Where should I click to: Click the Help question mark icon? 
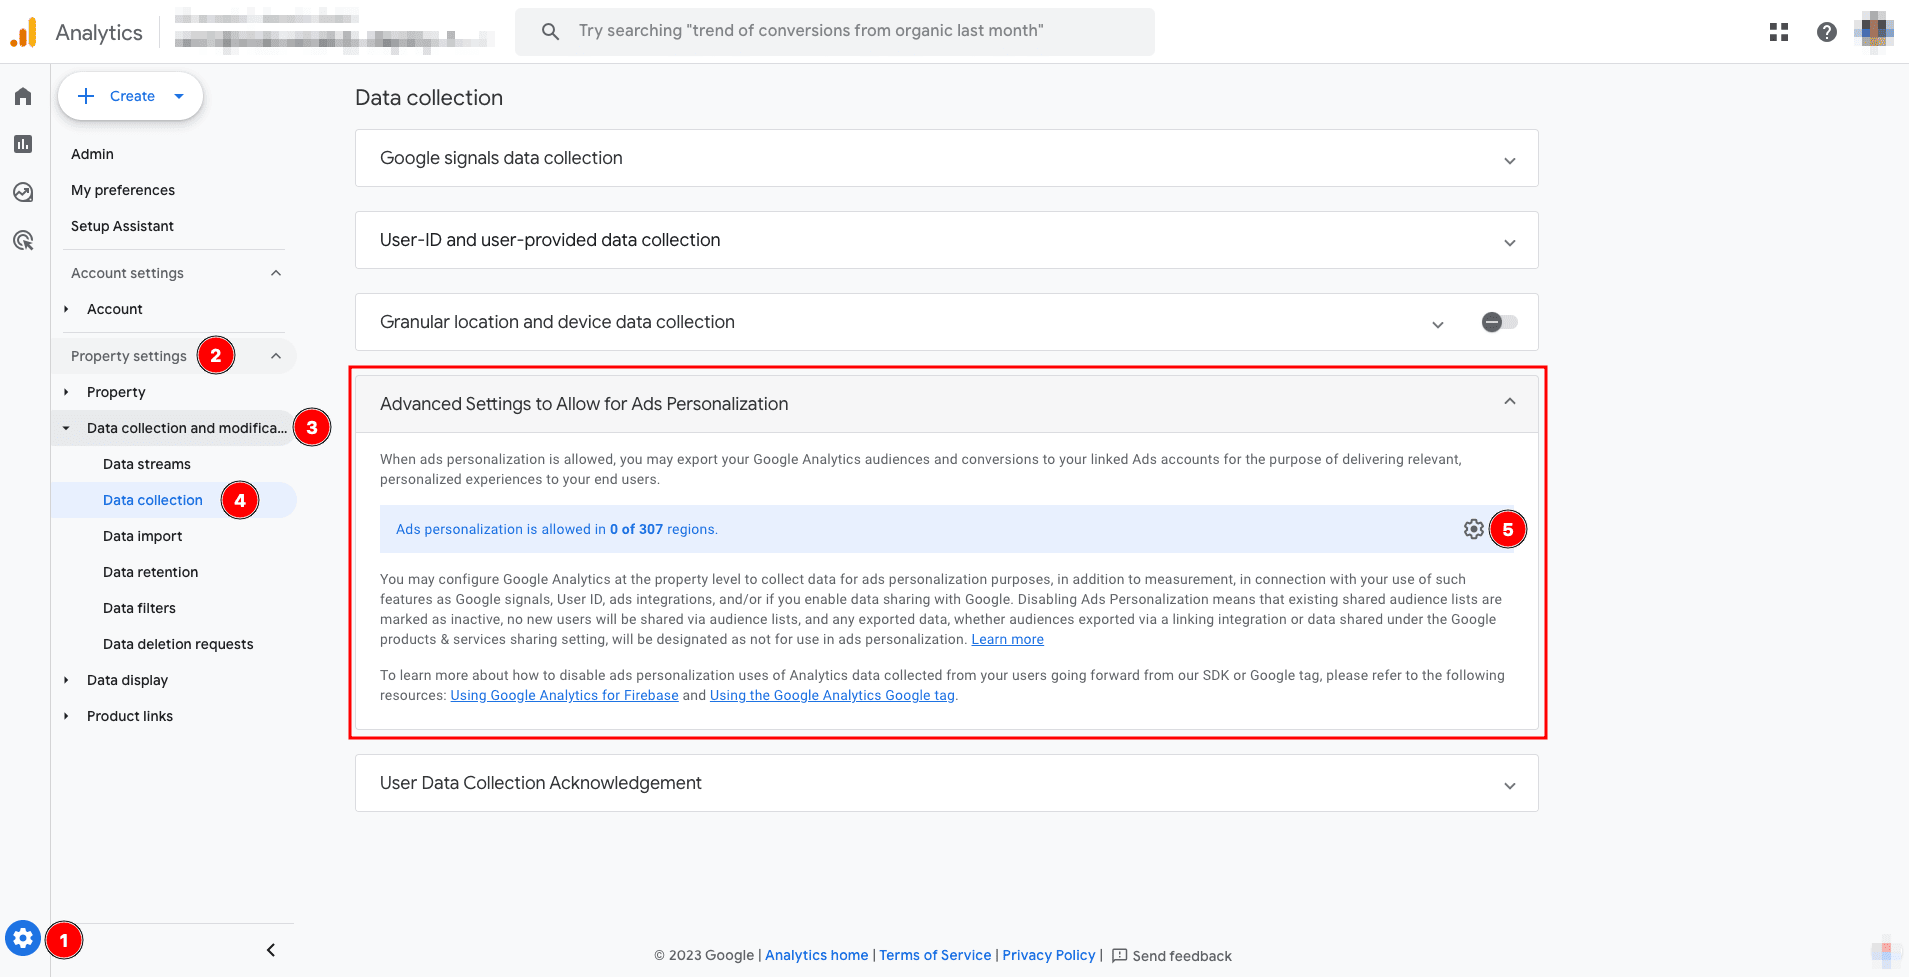[x=1826, y=32]
